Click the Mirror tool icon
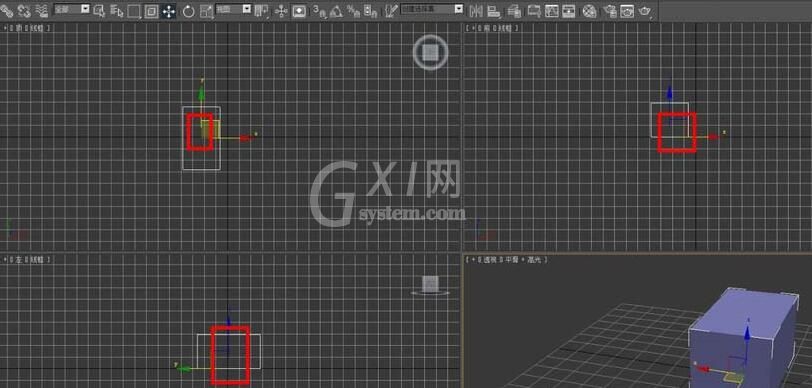The width and height of the screenshot is (812, 388). coord(476,11)
